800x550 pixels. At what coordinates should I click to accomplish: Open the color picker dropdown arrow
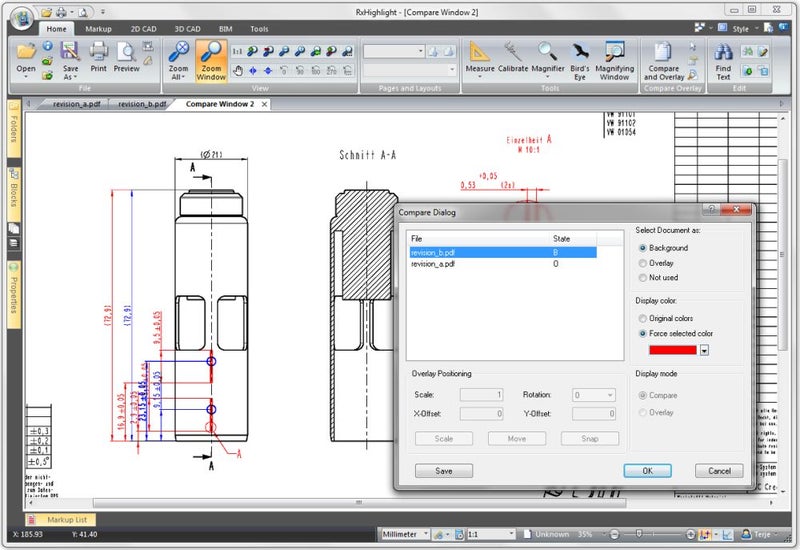pyautogui.click(x=704, y=350)
